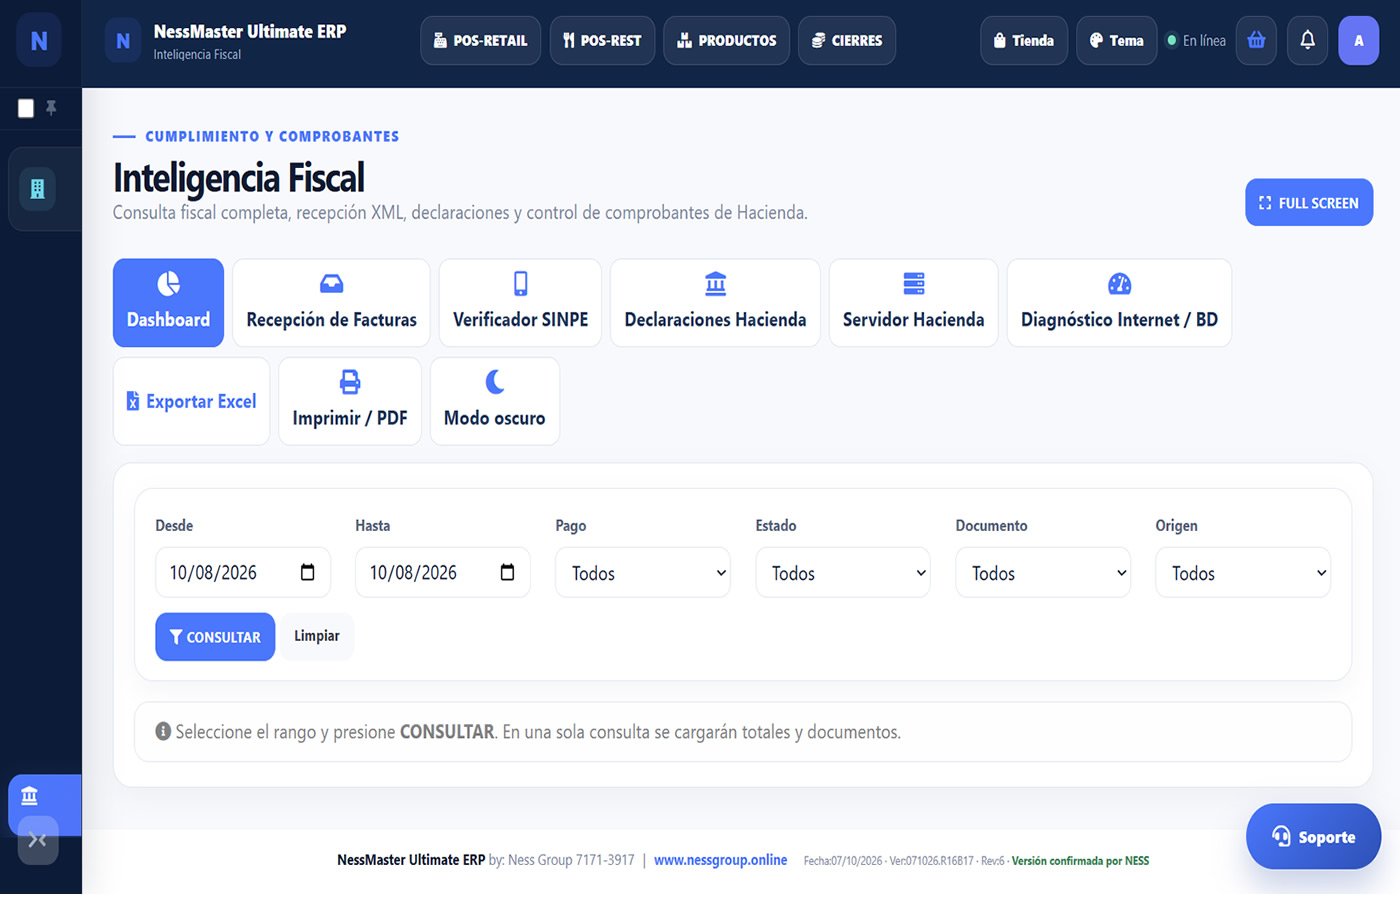Open the user avatar 'A' menu

click(1358, 41)
